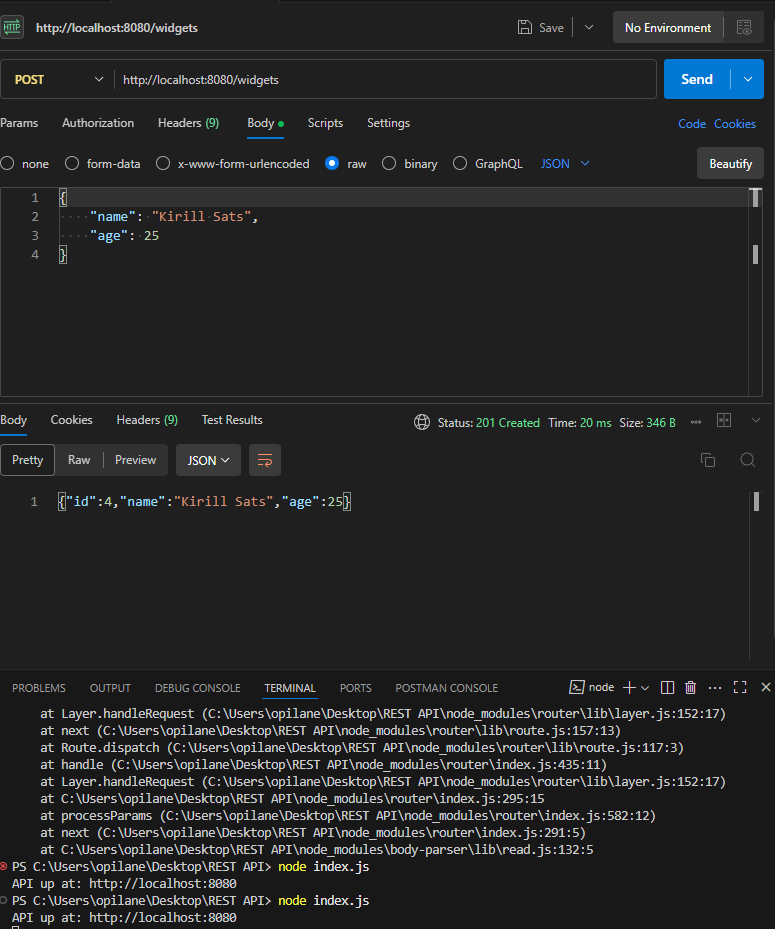Toggle response line wrap icon

click(265, 460)
